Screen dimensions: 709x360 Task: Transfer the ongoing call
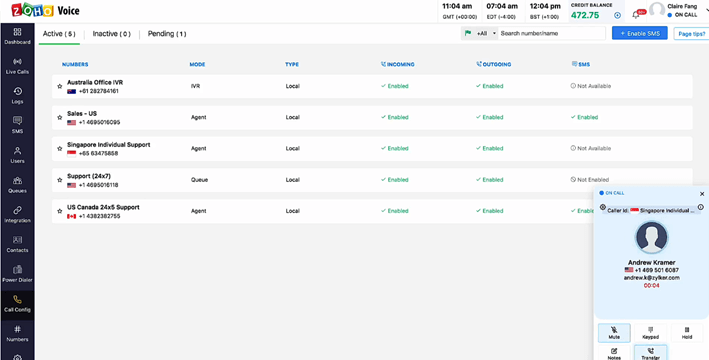click(x=650, y=353)
